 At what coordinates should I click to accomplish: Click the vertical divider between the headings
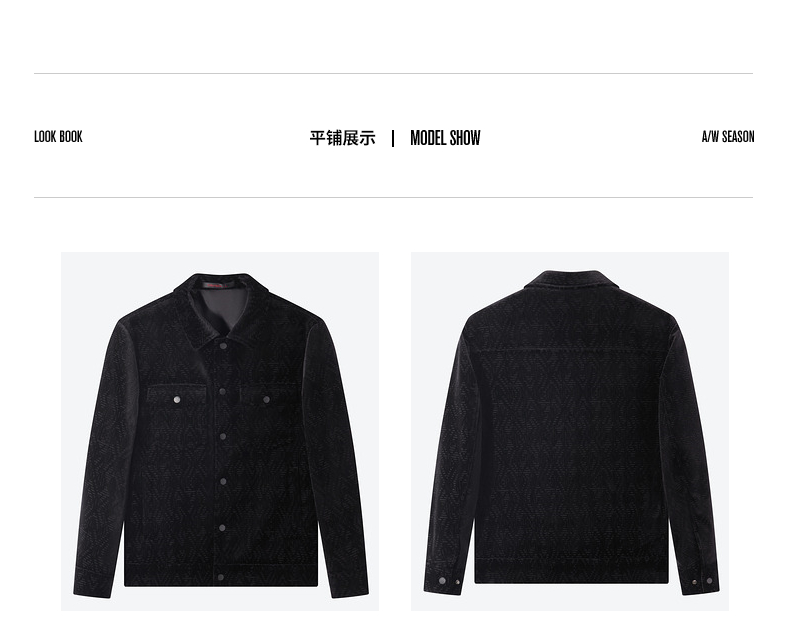click(x=393, y=139)
